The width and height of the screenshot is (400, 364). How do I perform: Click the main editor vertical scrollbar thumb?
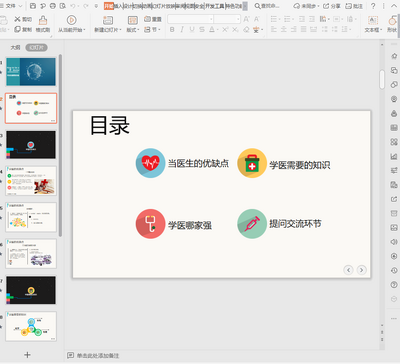[382, 79]
